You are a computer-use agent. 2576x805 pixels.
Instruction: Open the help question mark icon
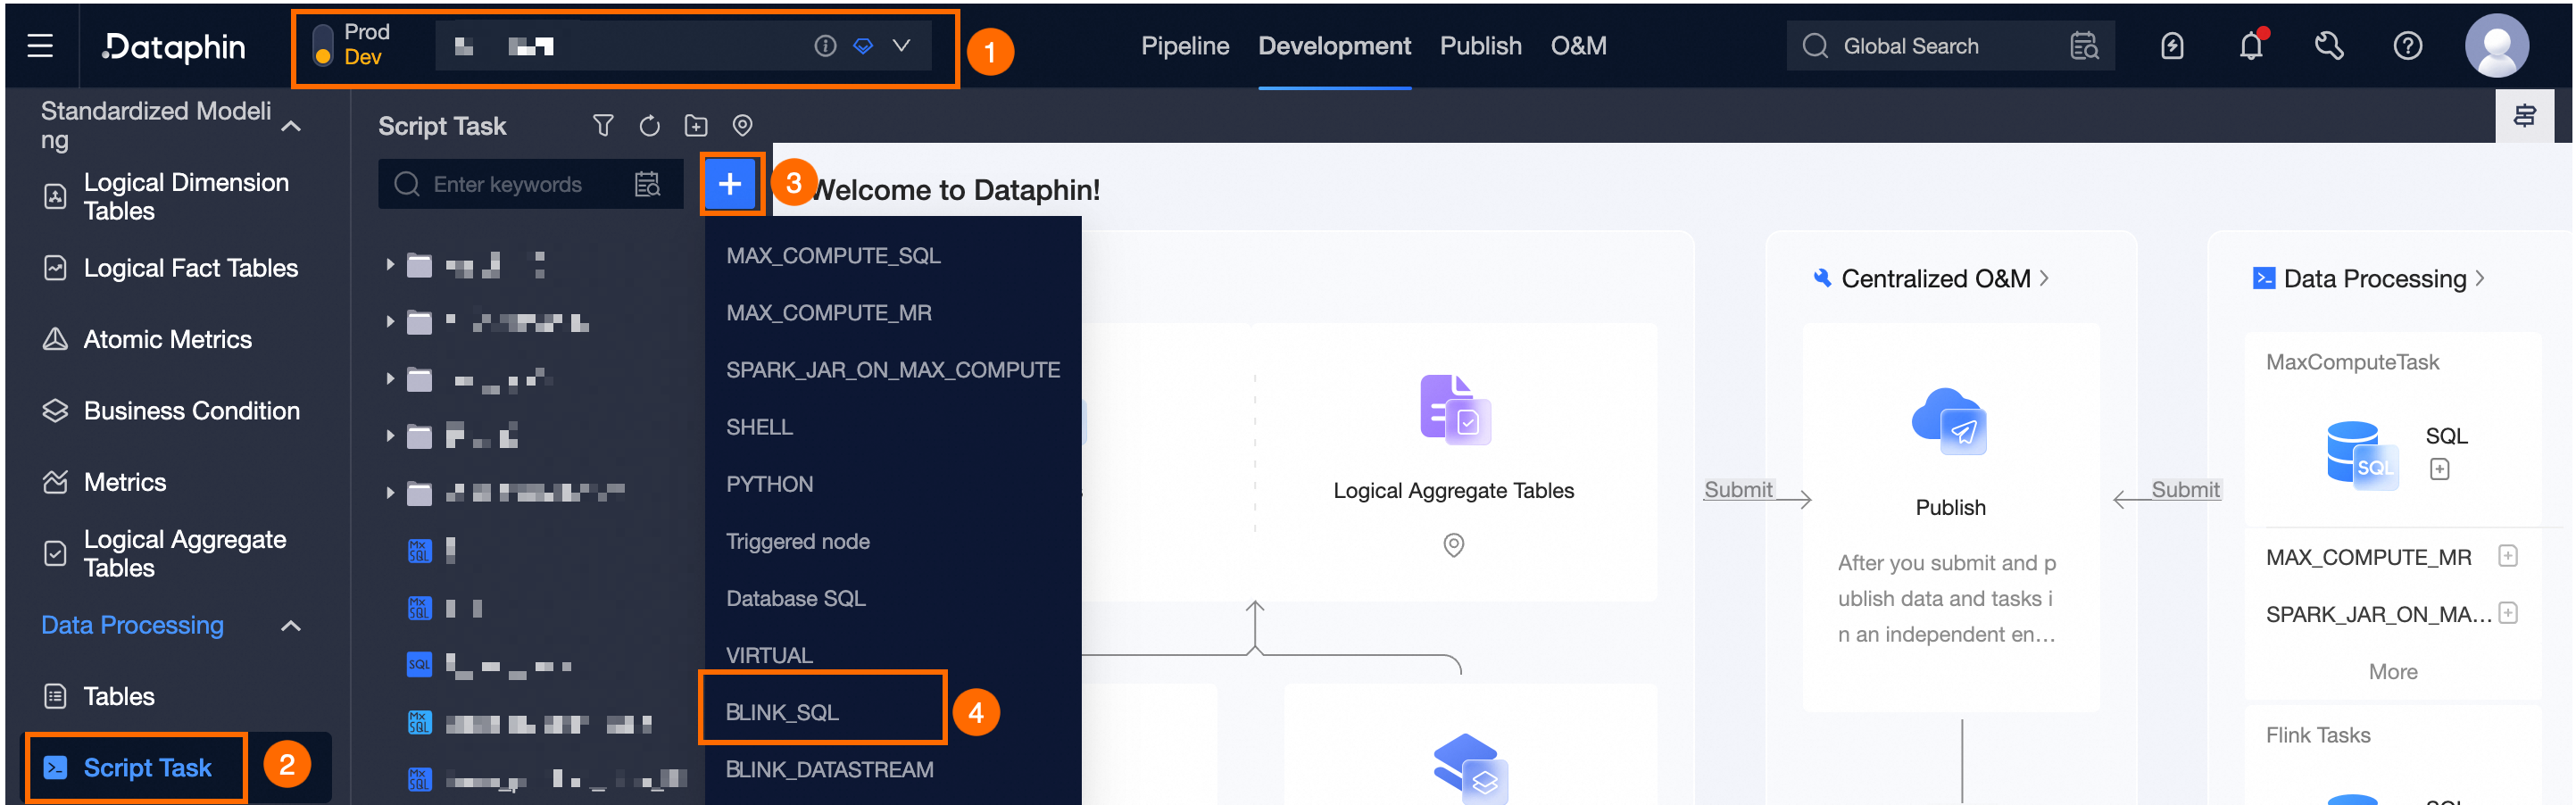click(x=2408, y=46)
